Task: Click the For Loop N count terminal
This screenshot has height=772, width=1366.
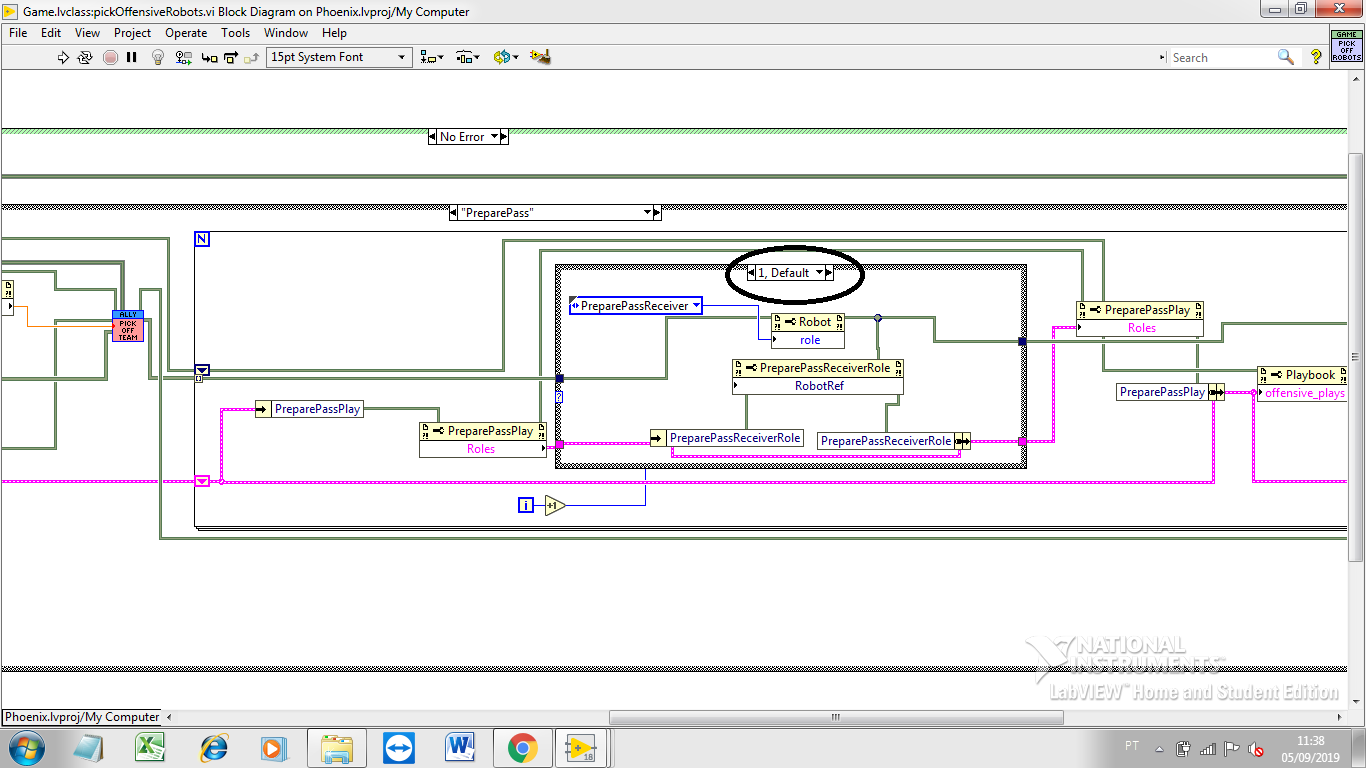Action: pos(202,240)
